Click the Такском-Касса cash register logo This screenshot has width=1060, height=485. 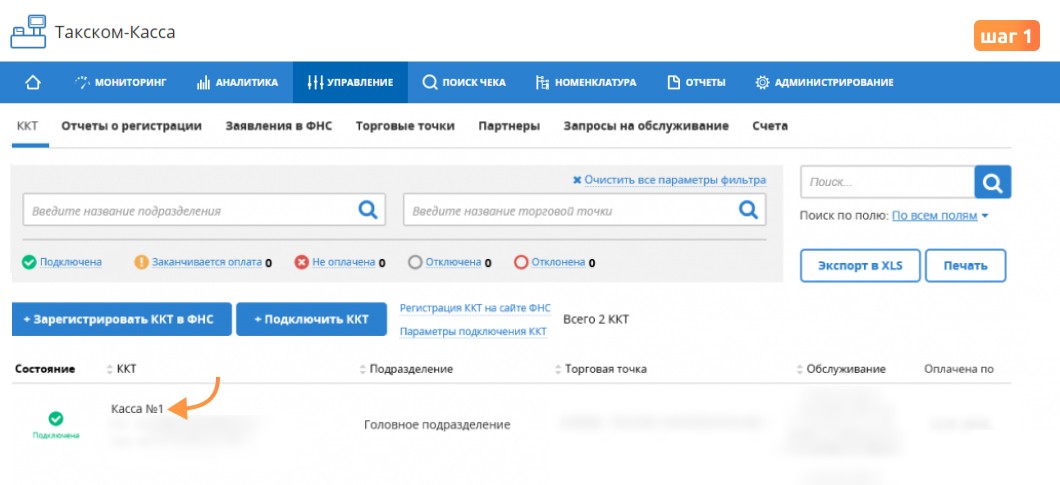click(28, 31)
